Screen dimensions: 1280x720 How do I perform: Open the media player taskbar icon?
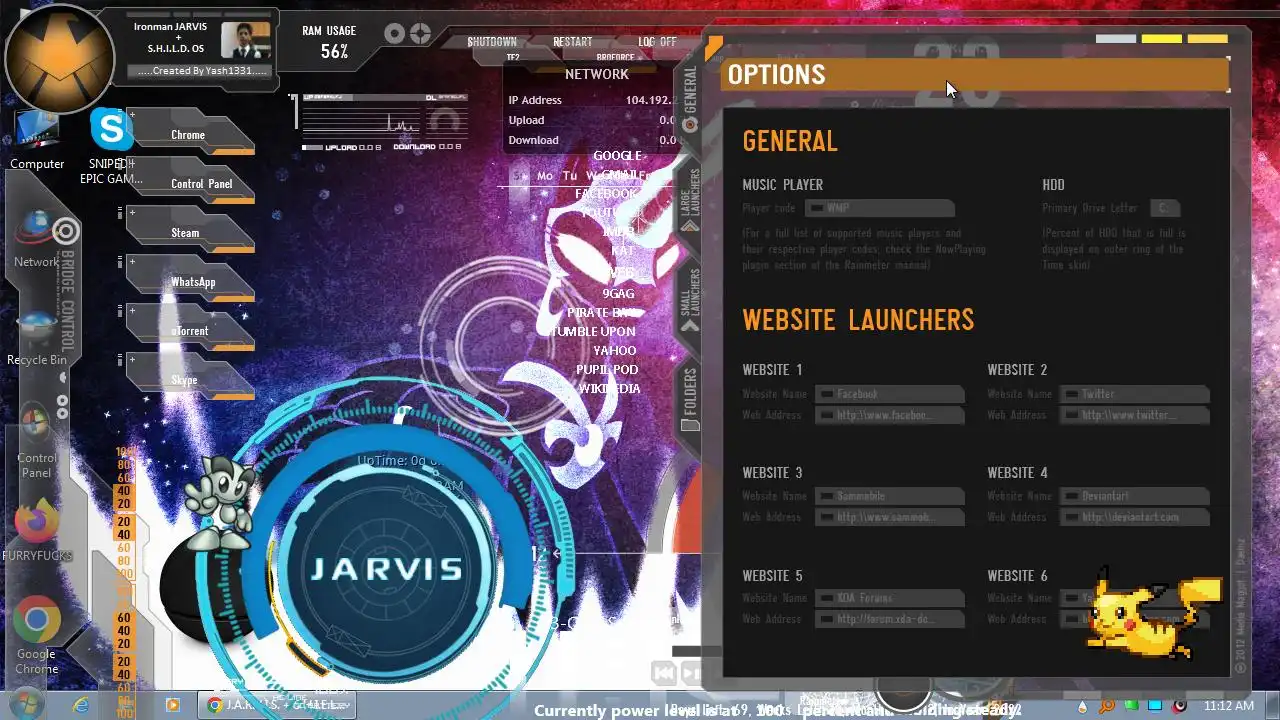point(172,705)
